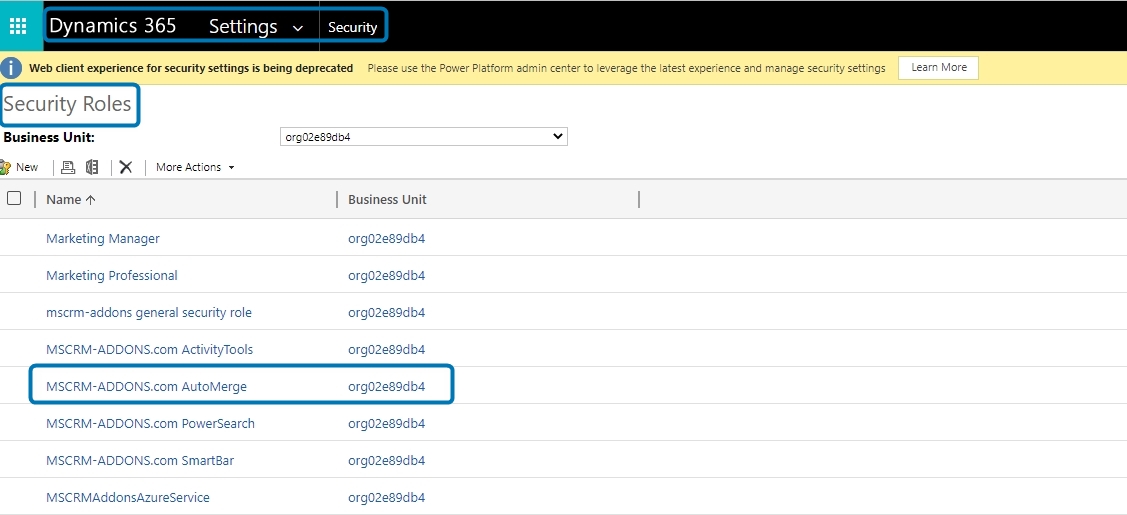Click org02e89db4 in the AutoMerge row

click(387, 386)
